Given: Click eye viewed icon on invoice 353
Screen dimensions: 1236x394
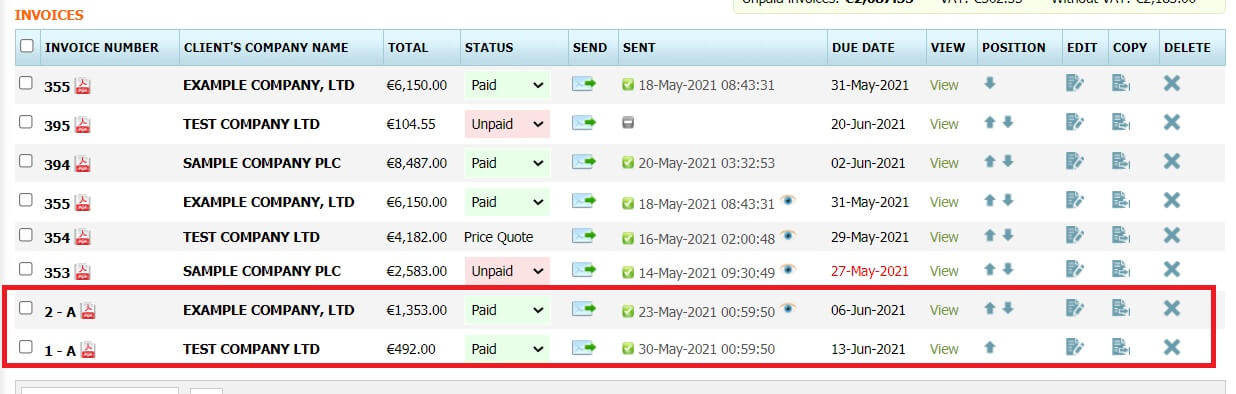Looking at the screenshot, I should tap(788, 270).
